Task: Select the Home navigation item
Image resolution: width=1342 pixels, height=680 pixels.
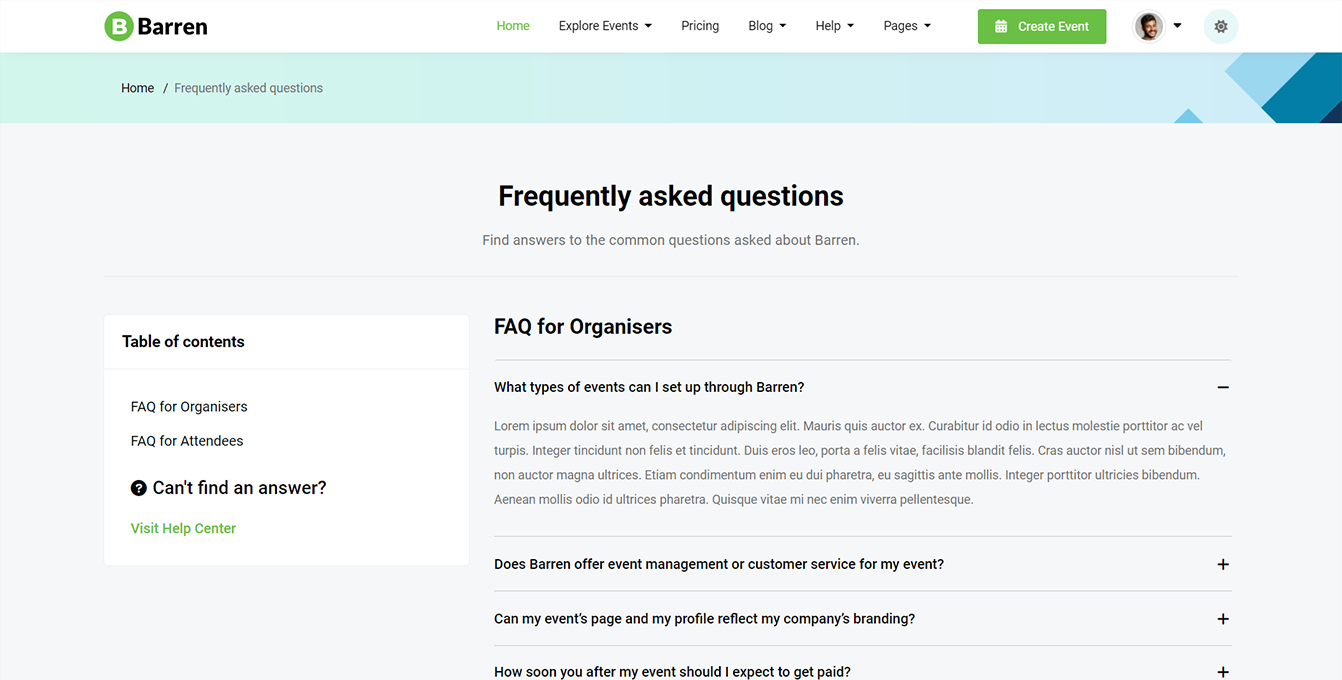Action: tap(513, 26)
